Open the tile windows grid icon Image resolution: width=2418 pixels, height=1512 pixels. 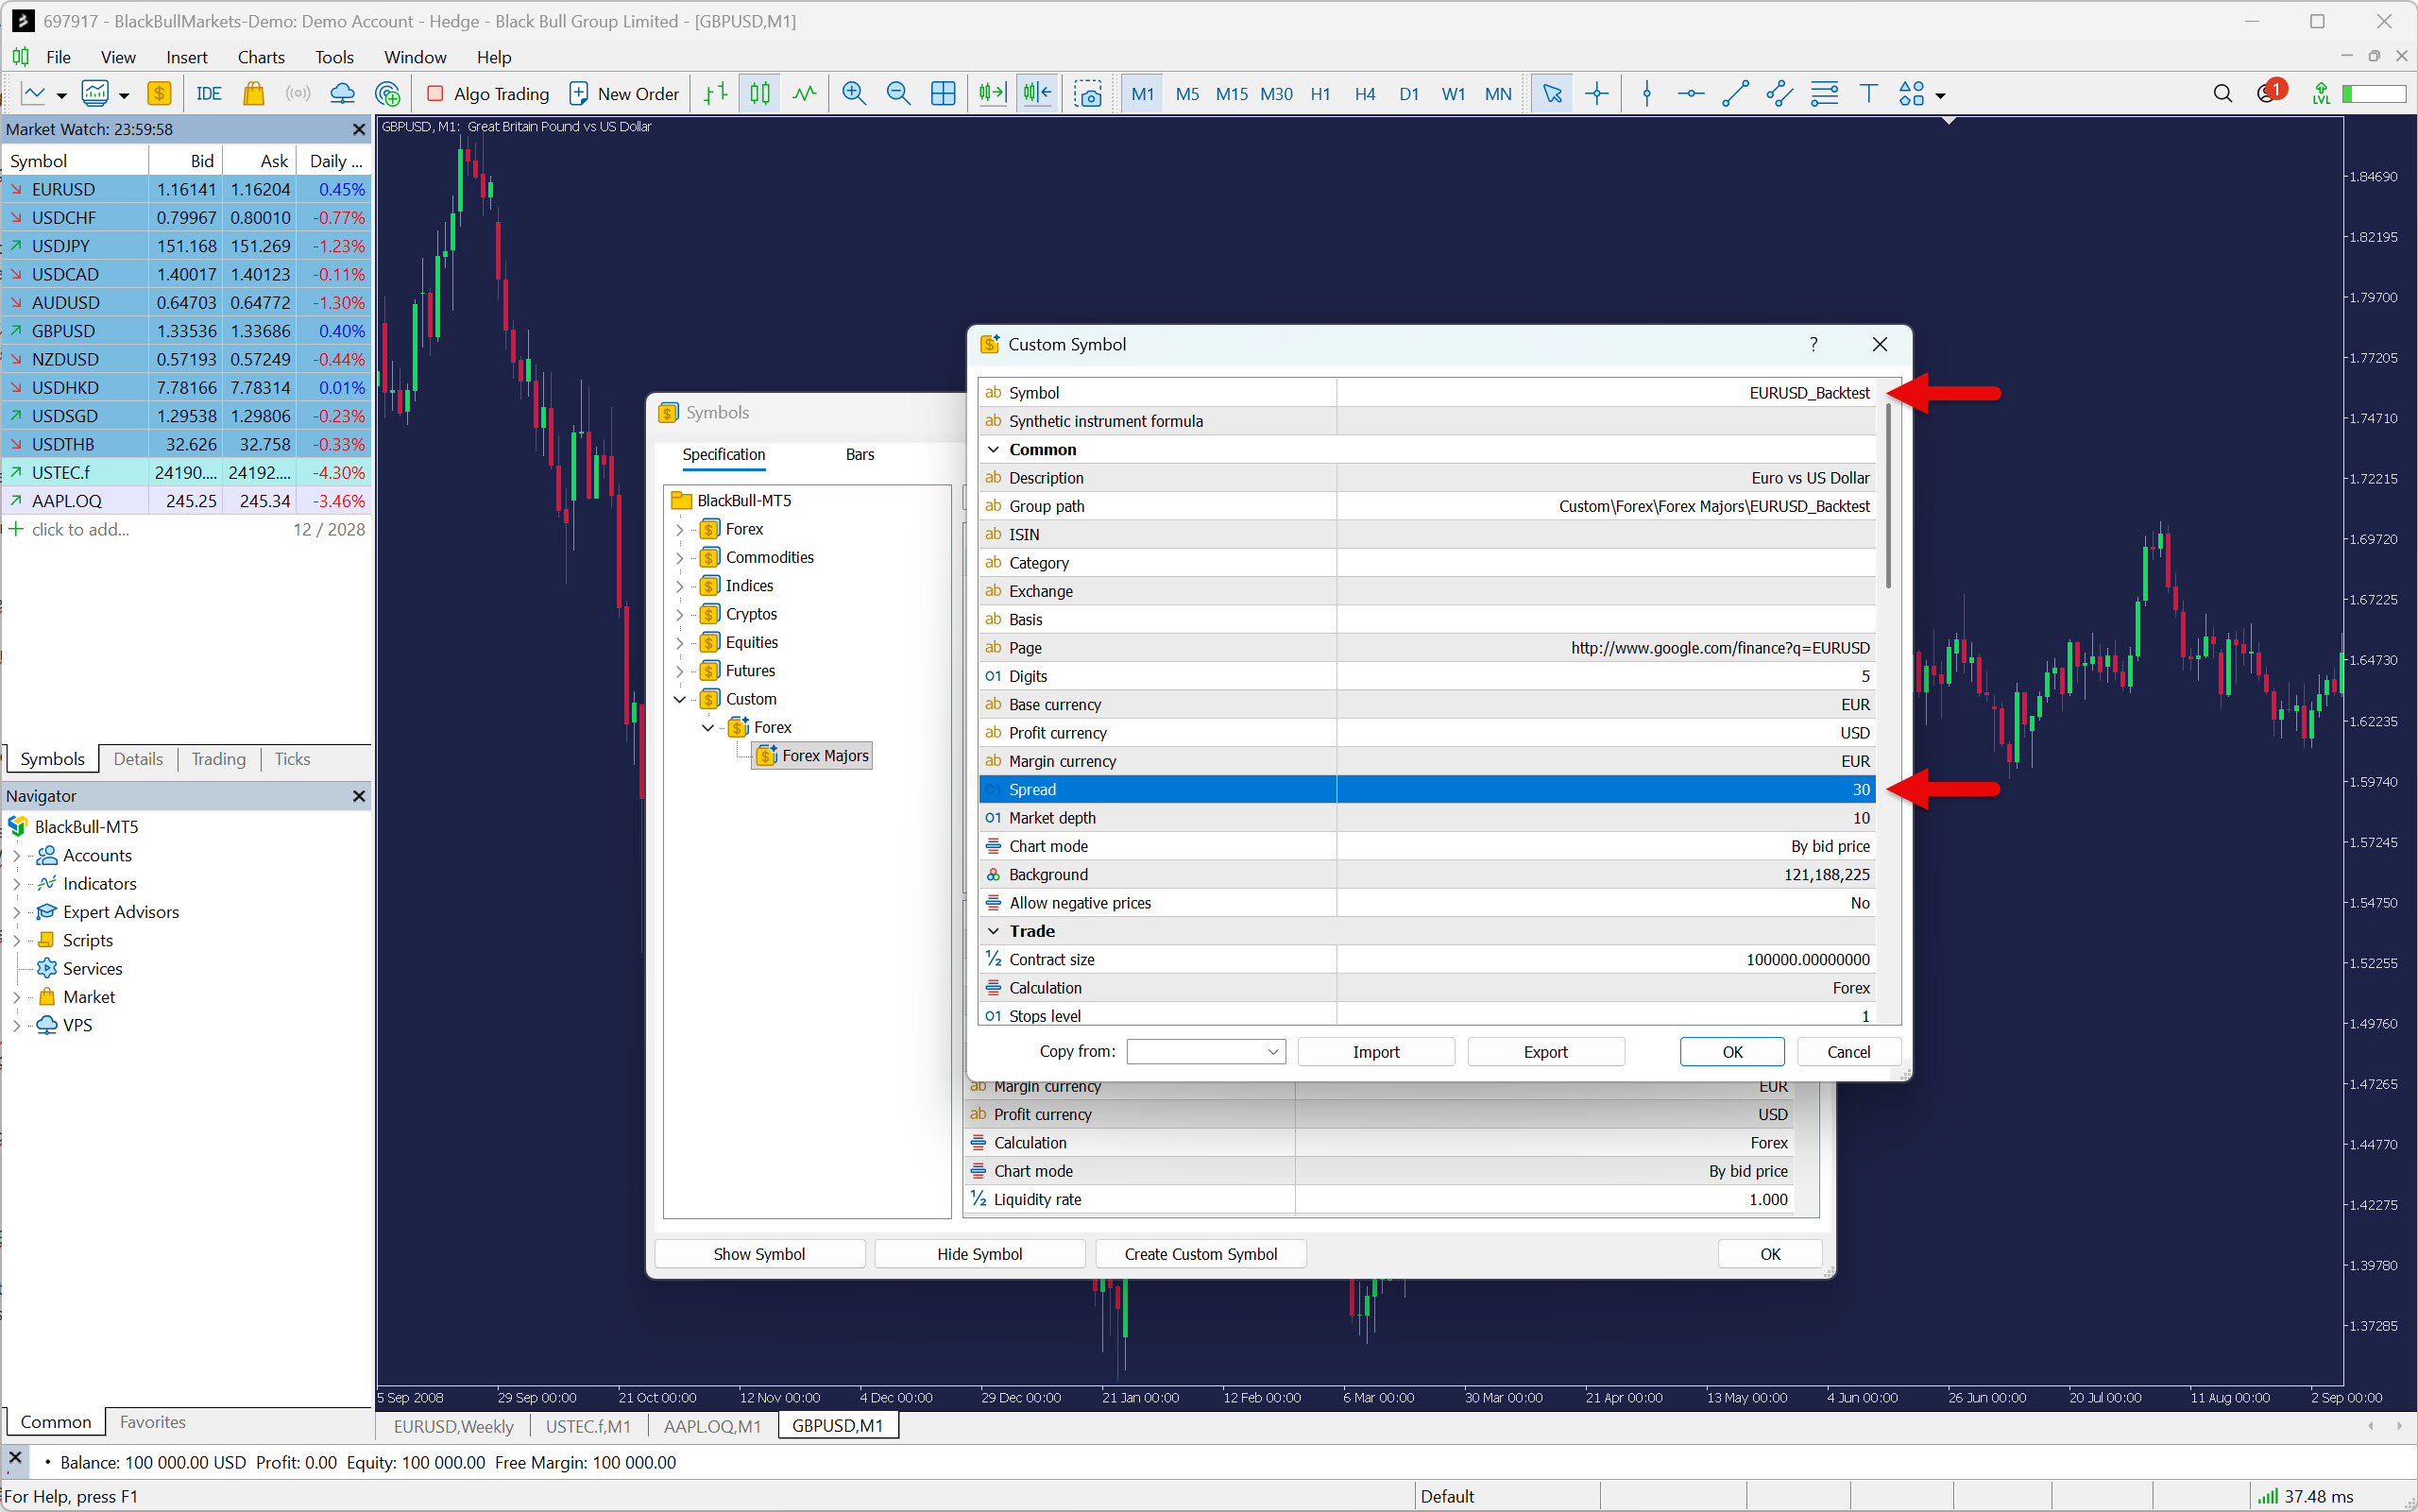tap(943, 94)
